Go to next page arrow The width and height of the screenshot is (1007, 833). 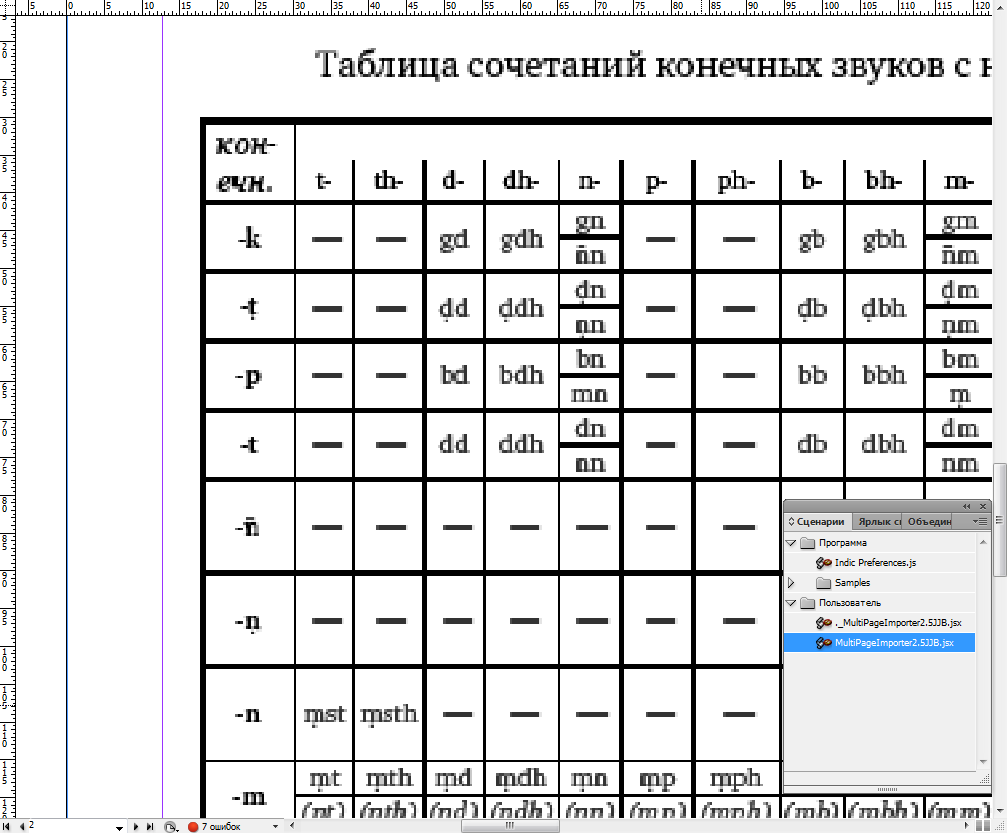coord(136,827)
